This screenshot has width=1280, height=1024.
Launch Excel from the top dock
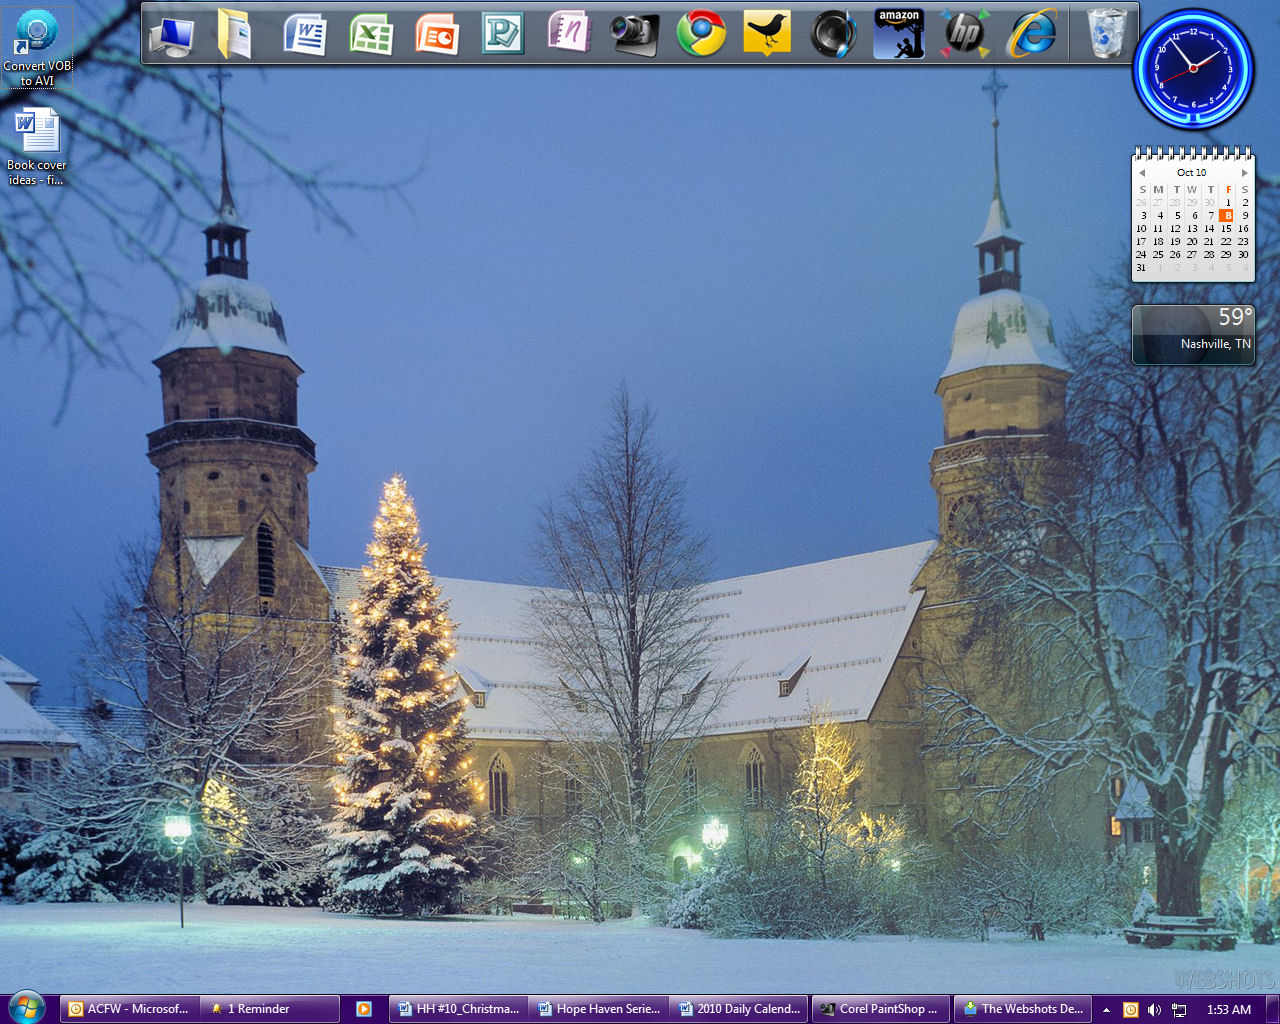(371, 34)
